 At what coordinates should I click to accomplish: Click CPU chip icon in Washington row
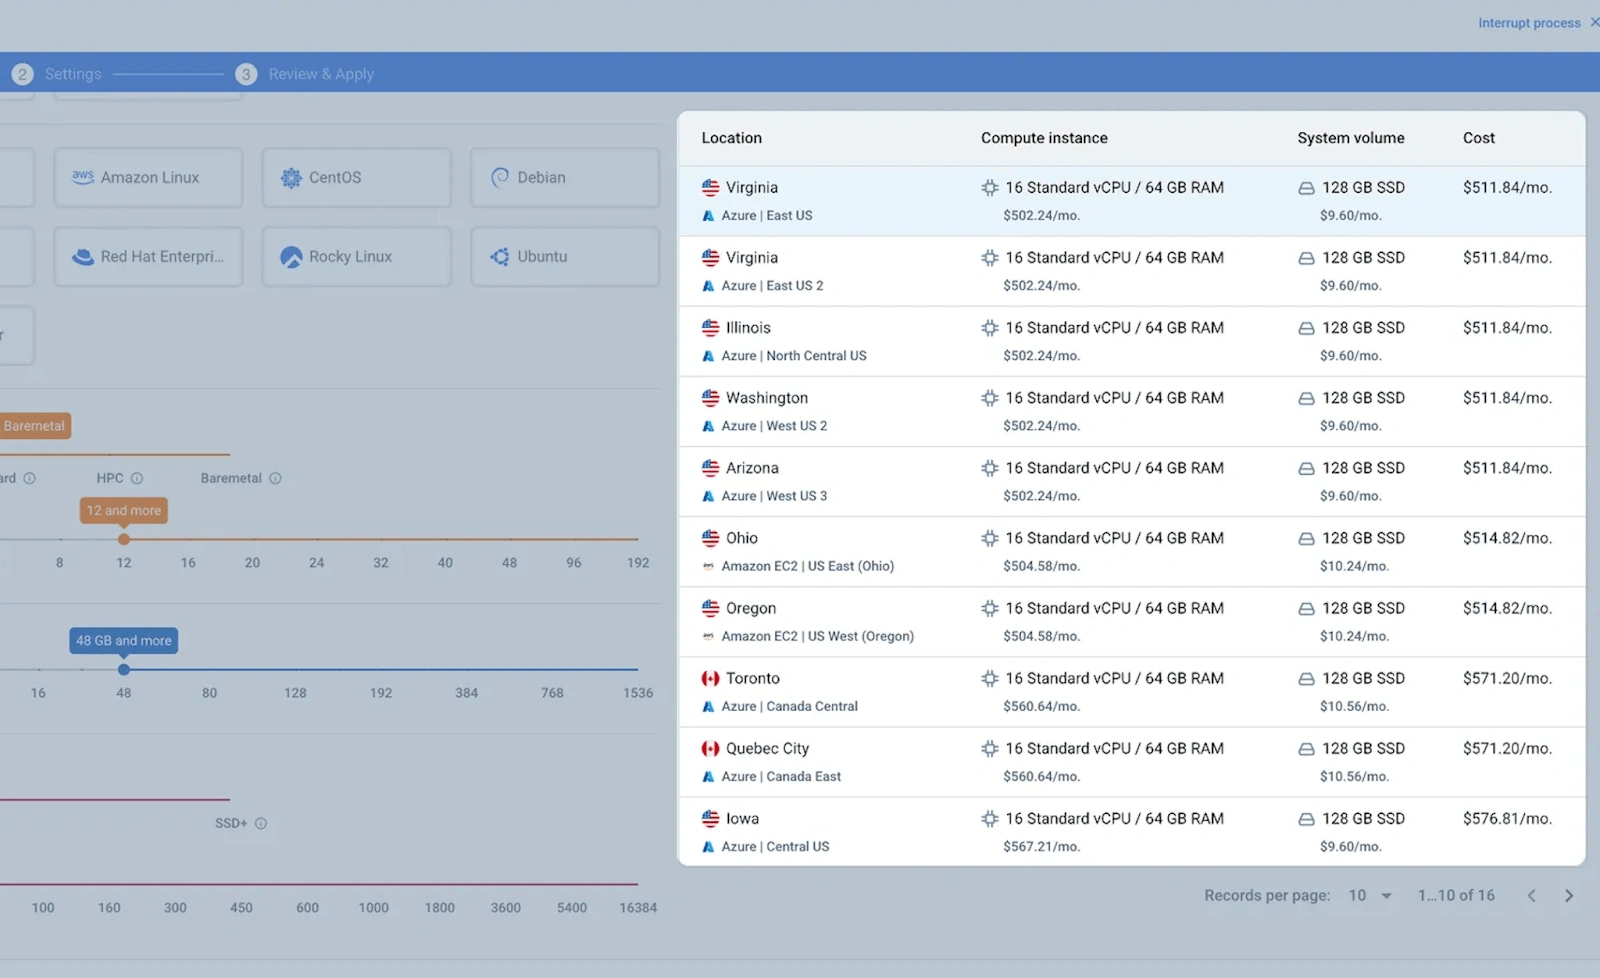(x=989, y=398)
